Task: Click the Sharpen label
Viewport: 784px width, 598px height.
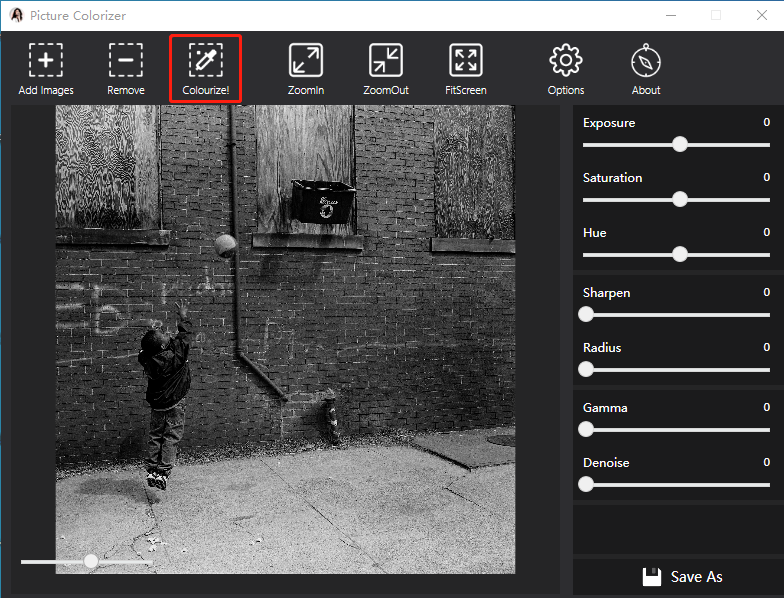Action: click(x=606, y=293)
